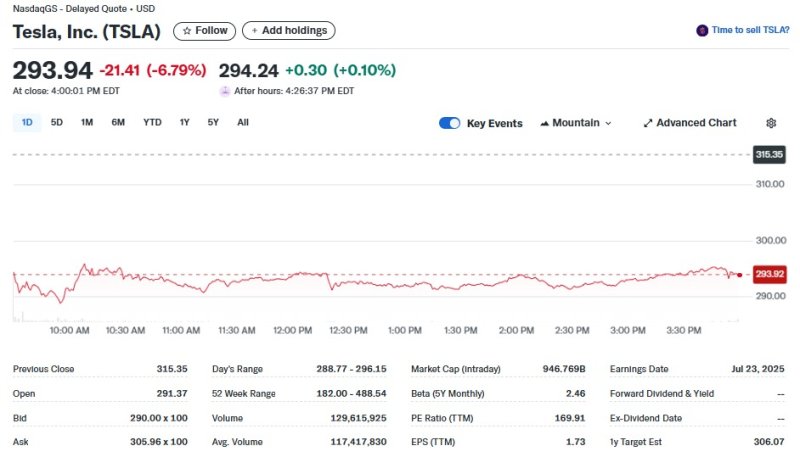
Task: Click the after-hours moon icon
Action: point(225,91)
